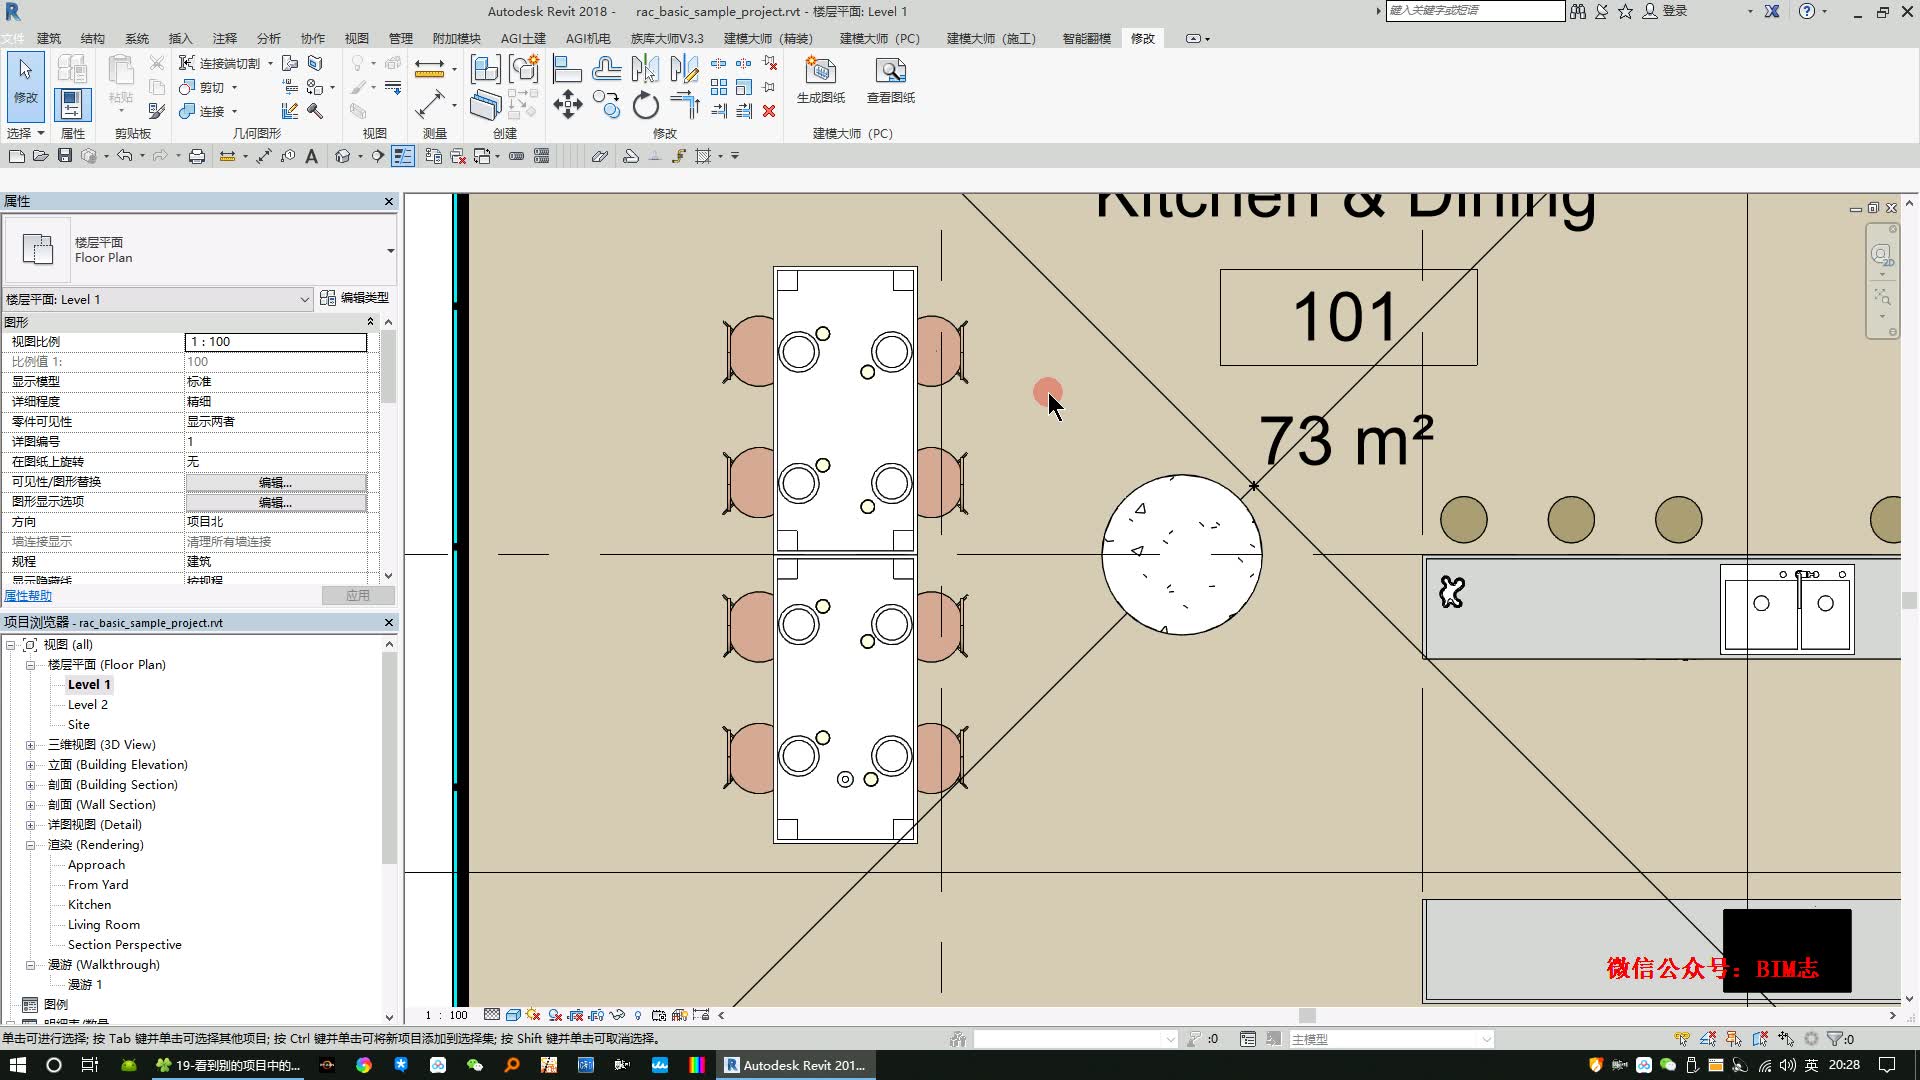Select the 视图比例 scale dropdown 1:100
Image resolution: width=1920 pixels, height=1080 pixels.
276,342
